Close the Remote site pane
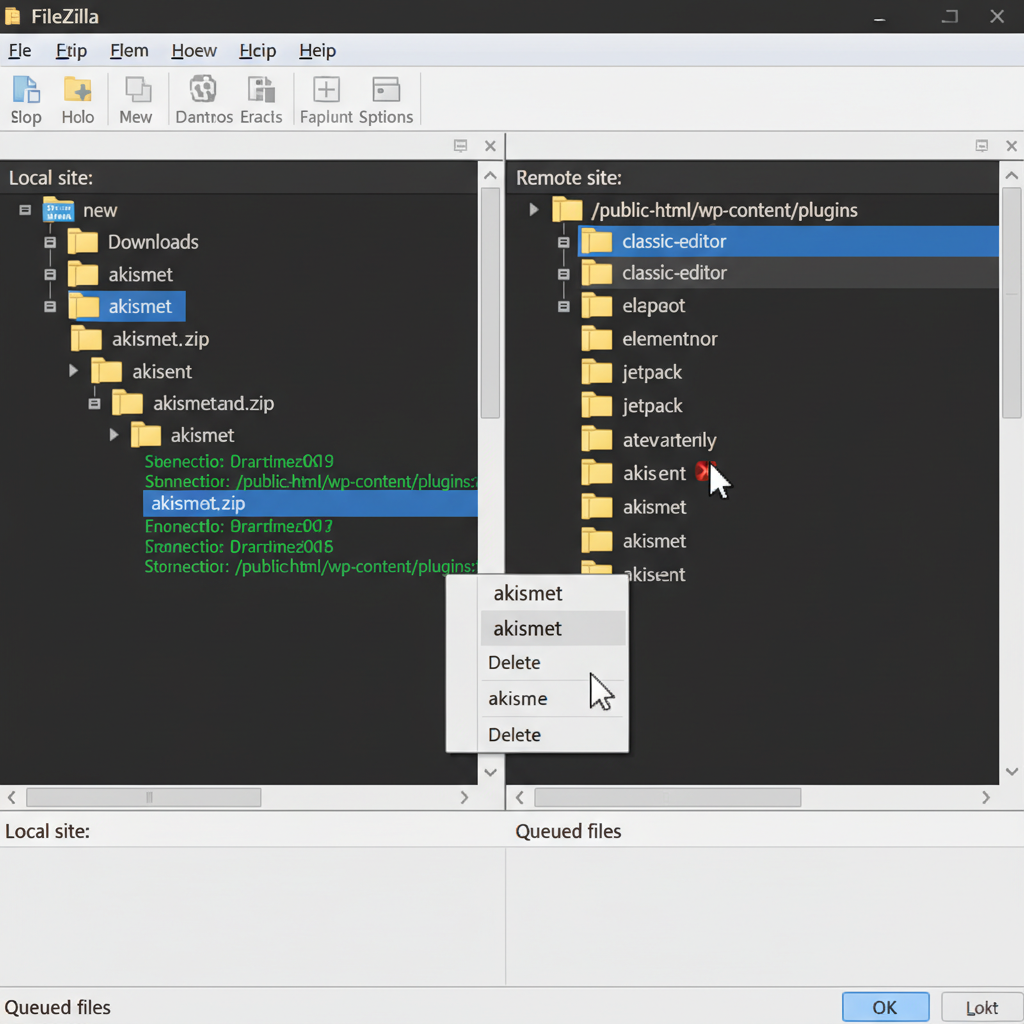Screen dimensions: 1024x1024 pyautogui.click(x=1012, y=146)
